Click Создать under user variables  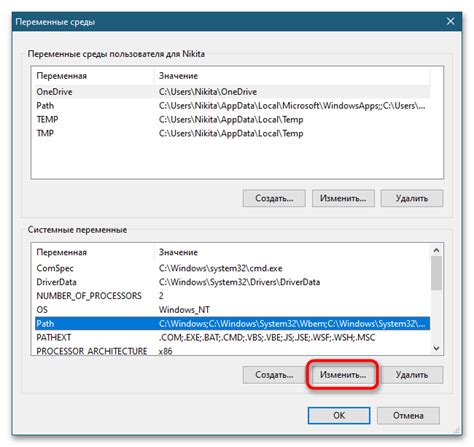274,198
